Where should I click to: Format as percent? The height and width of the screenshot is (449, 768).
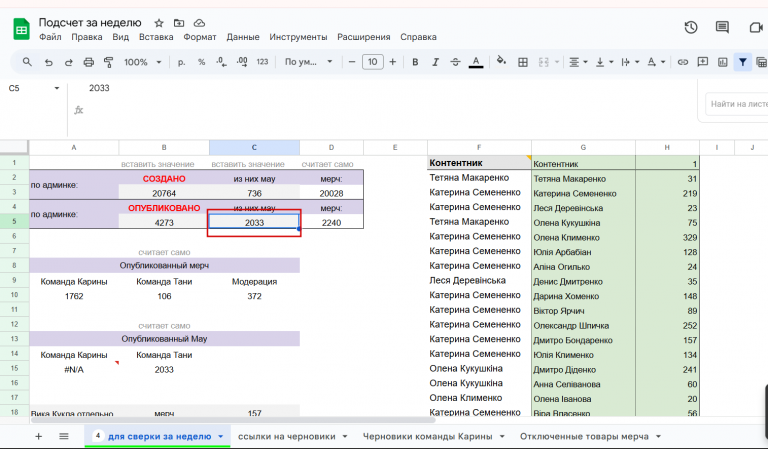201,62
